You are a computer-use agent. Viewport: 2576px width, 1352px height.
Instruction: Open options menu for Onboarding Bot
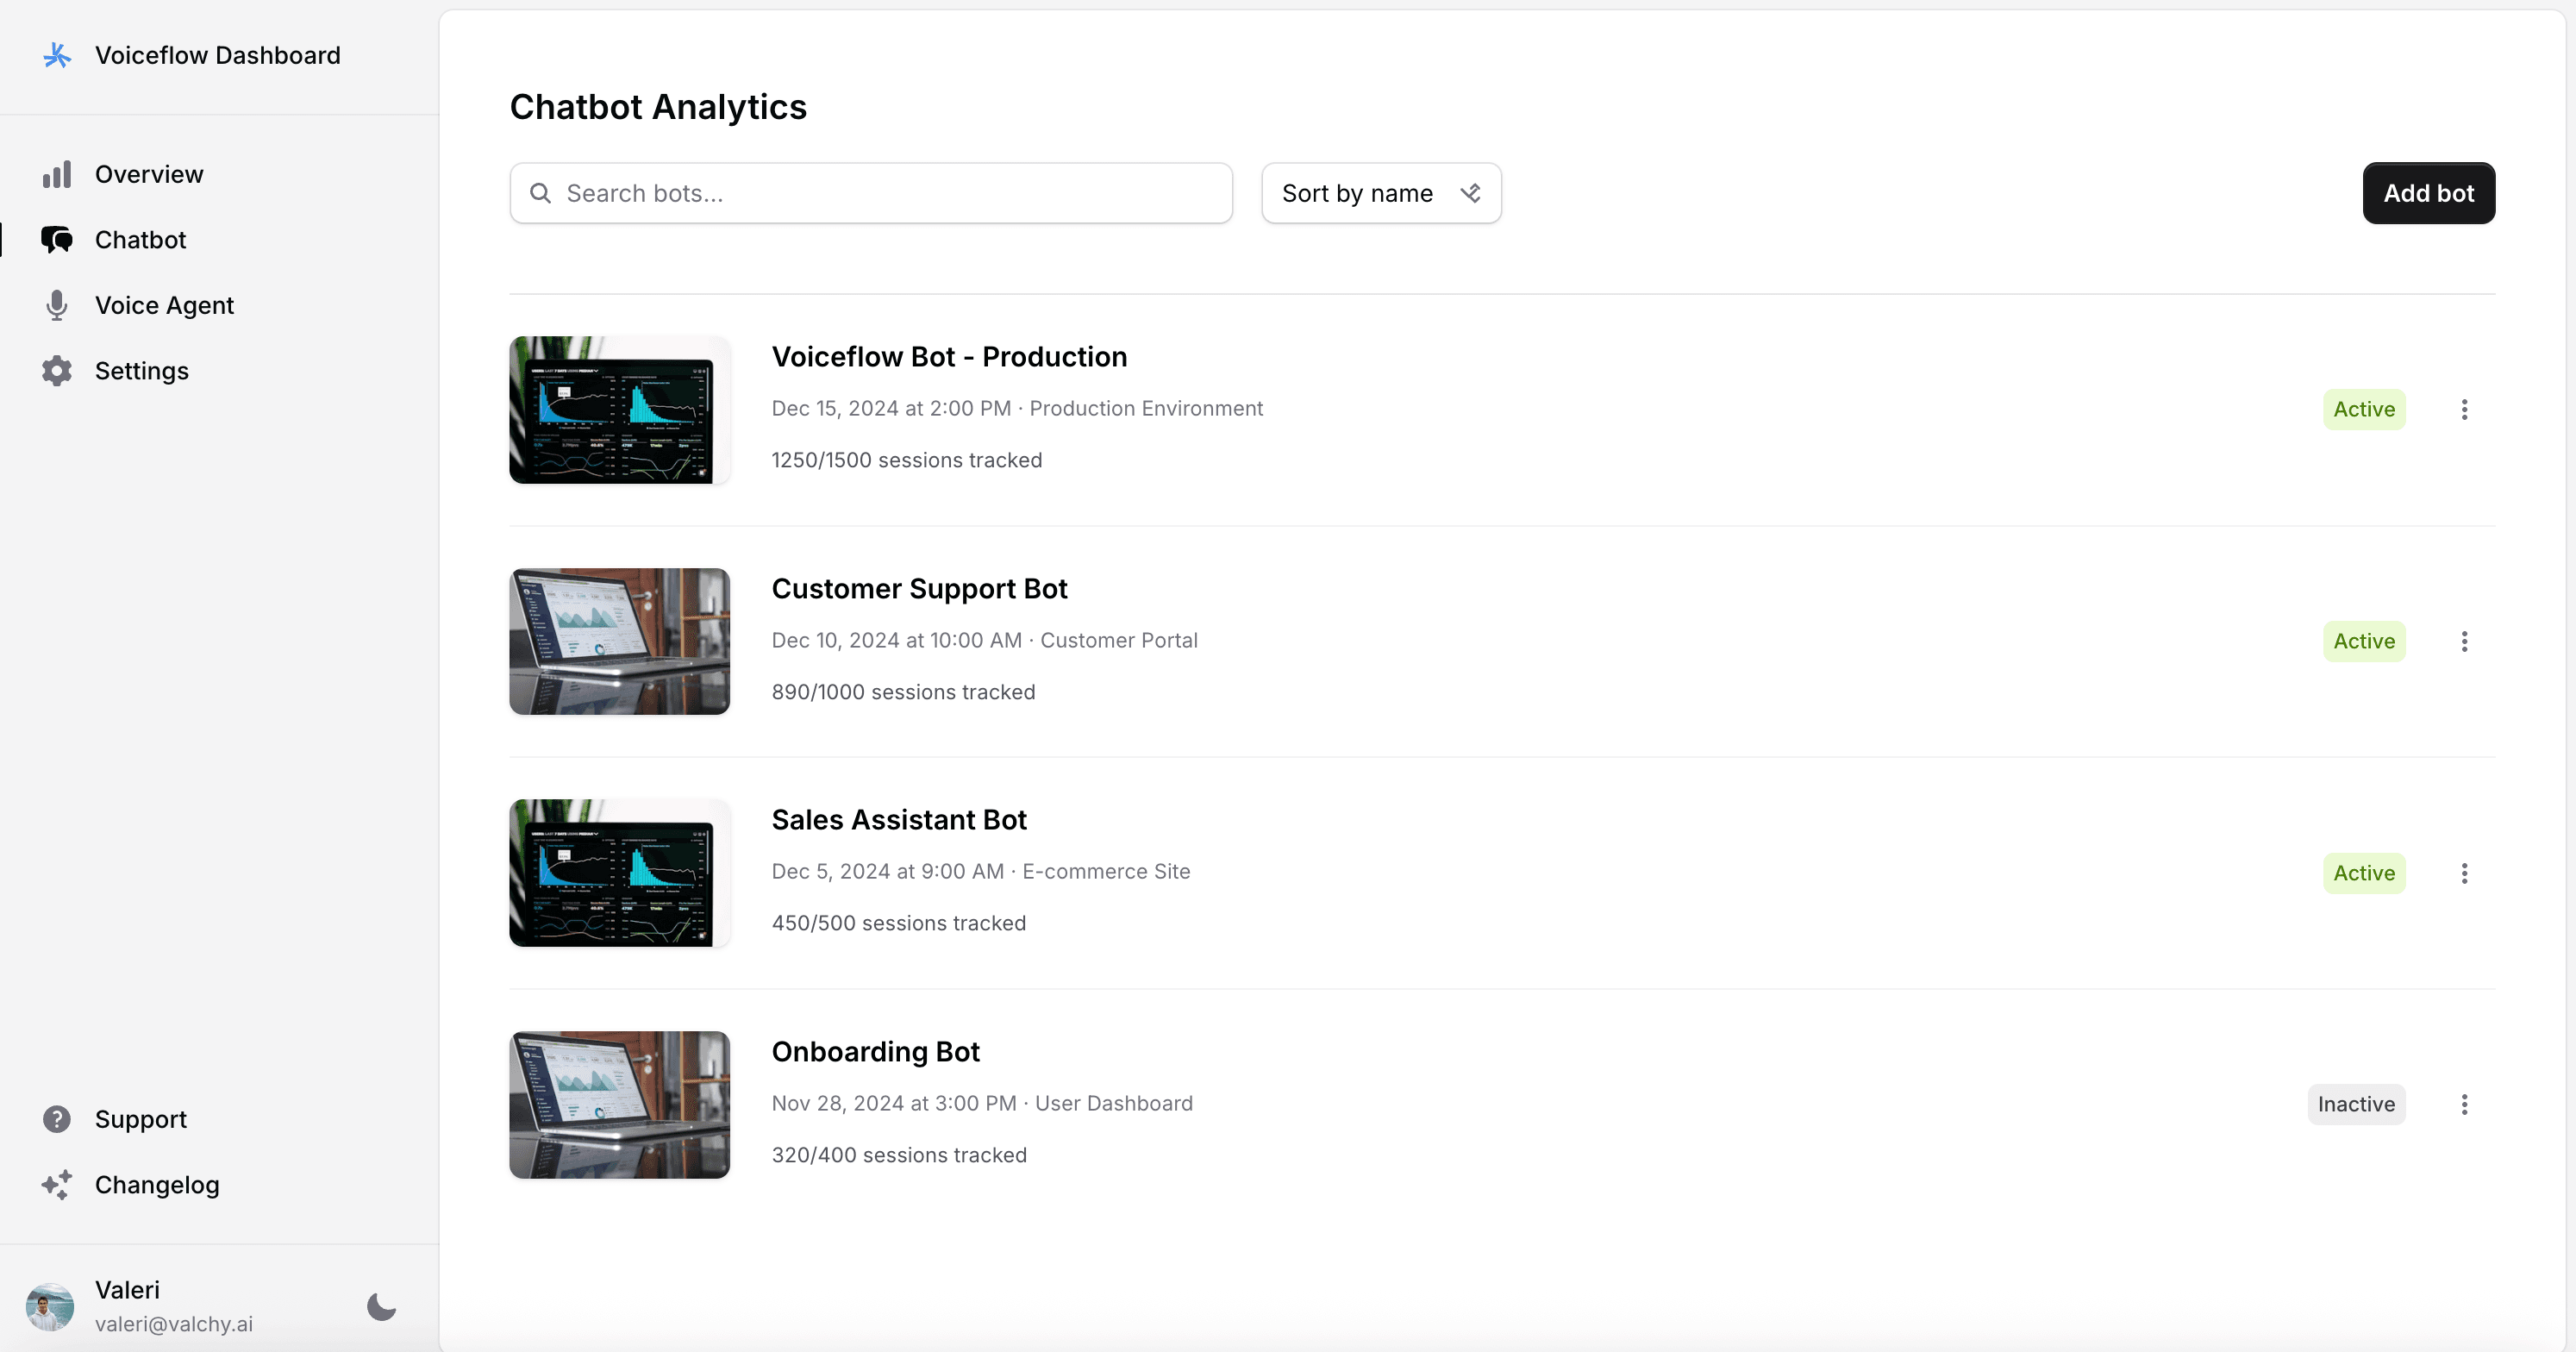(2464, 1104)
